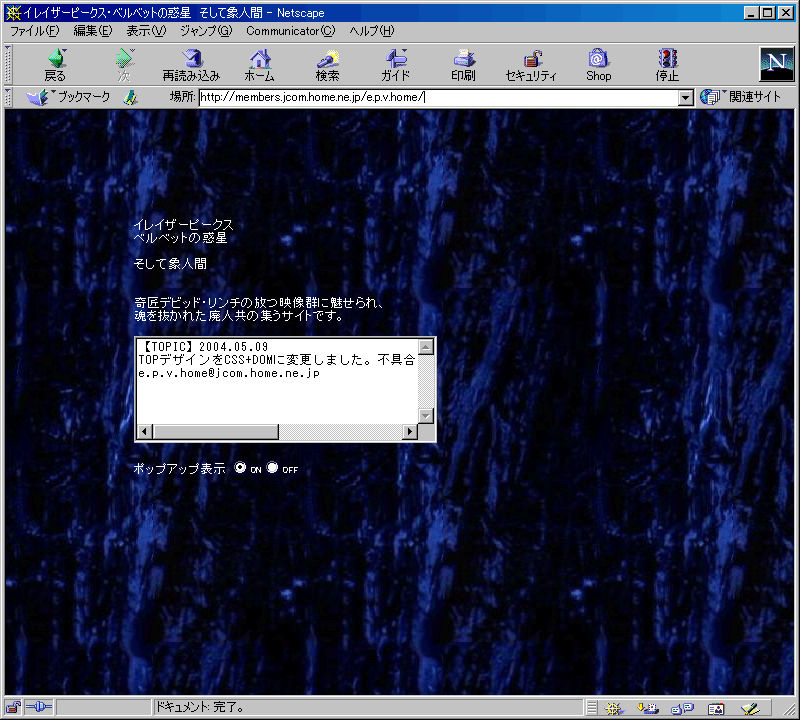Open Inbox mail icon in component bar
This screenshot has width=800, height=720.
(648, 708)
